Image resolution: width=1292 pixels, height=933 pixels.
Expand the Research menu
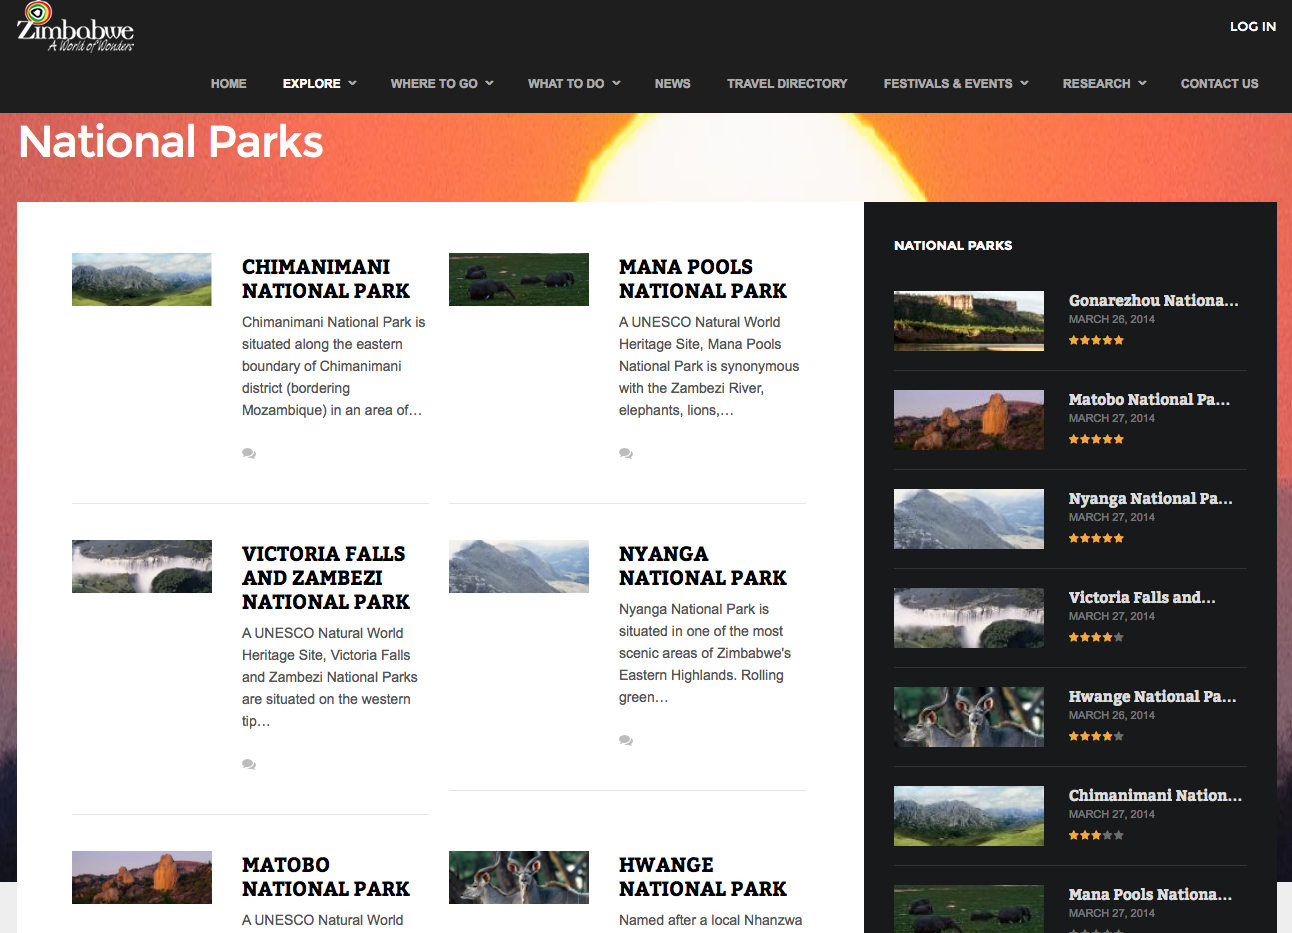click(1104, 84)
